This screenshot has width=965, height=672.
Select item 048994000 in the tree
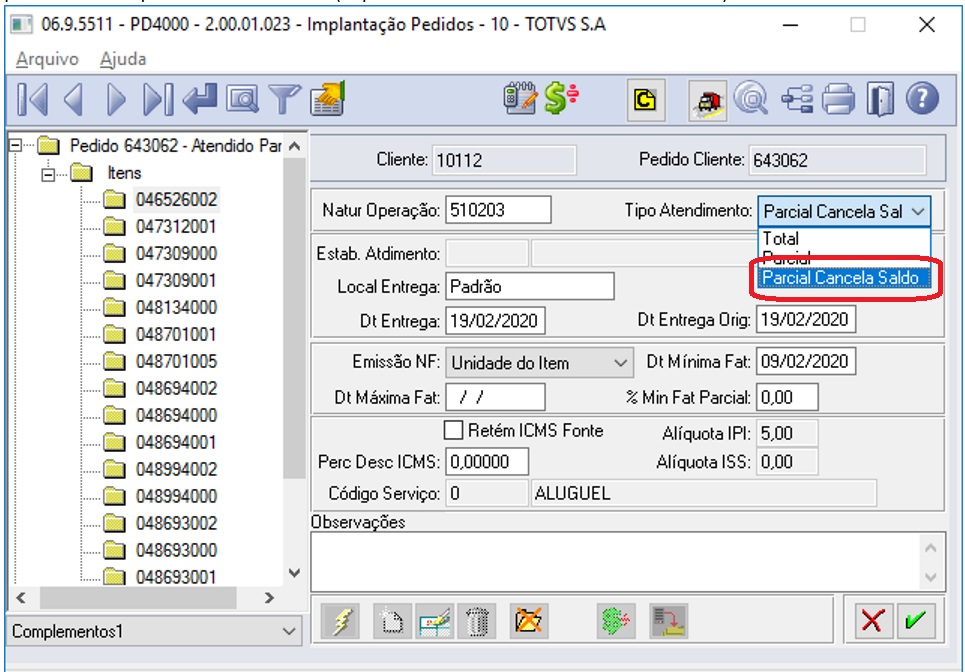[177, 496]
